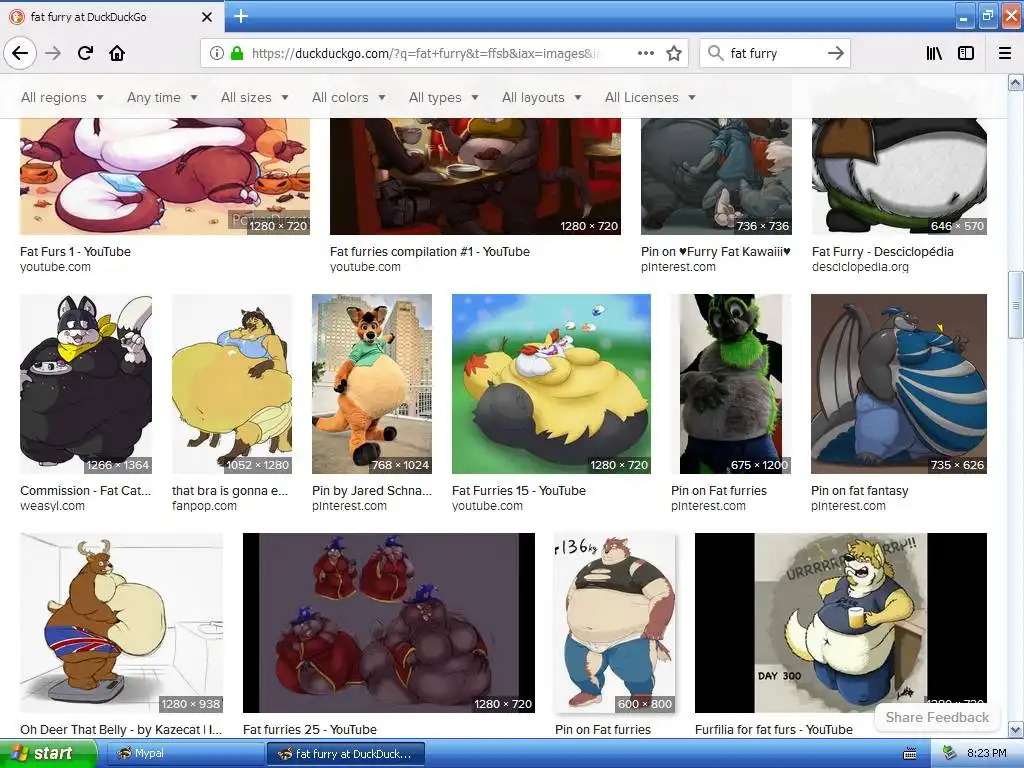This screenshot has width=1024, height=768.
Task: Expand the Any time filter
Action: [x=162, y=97]
